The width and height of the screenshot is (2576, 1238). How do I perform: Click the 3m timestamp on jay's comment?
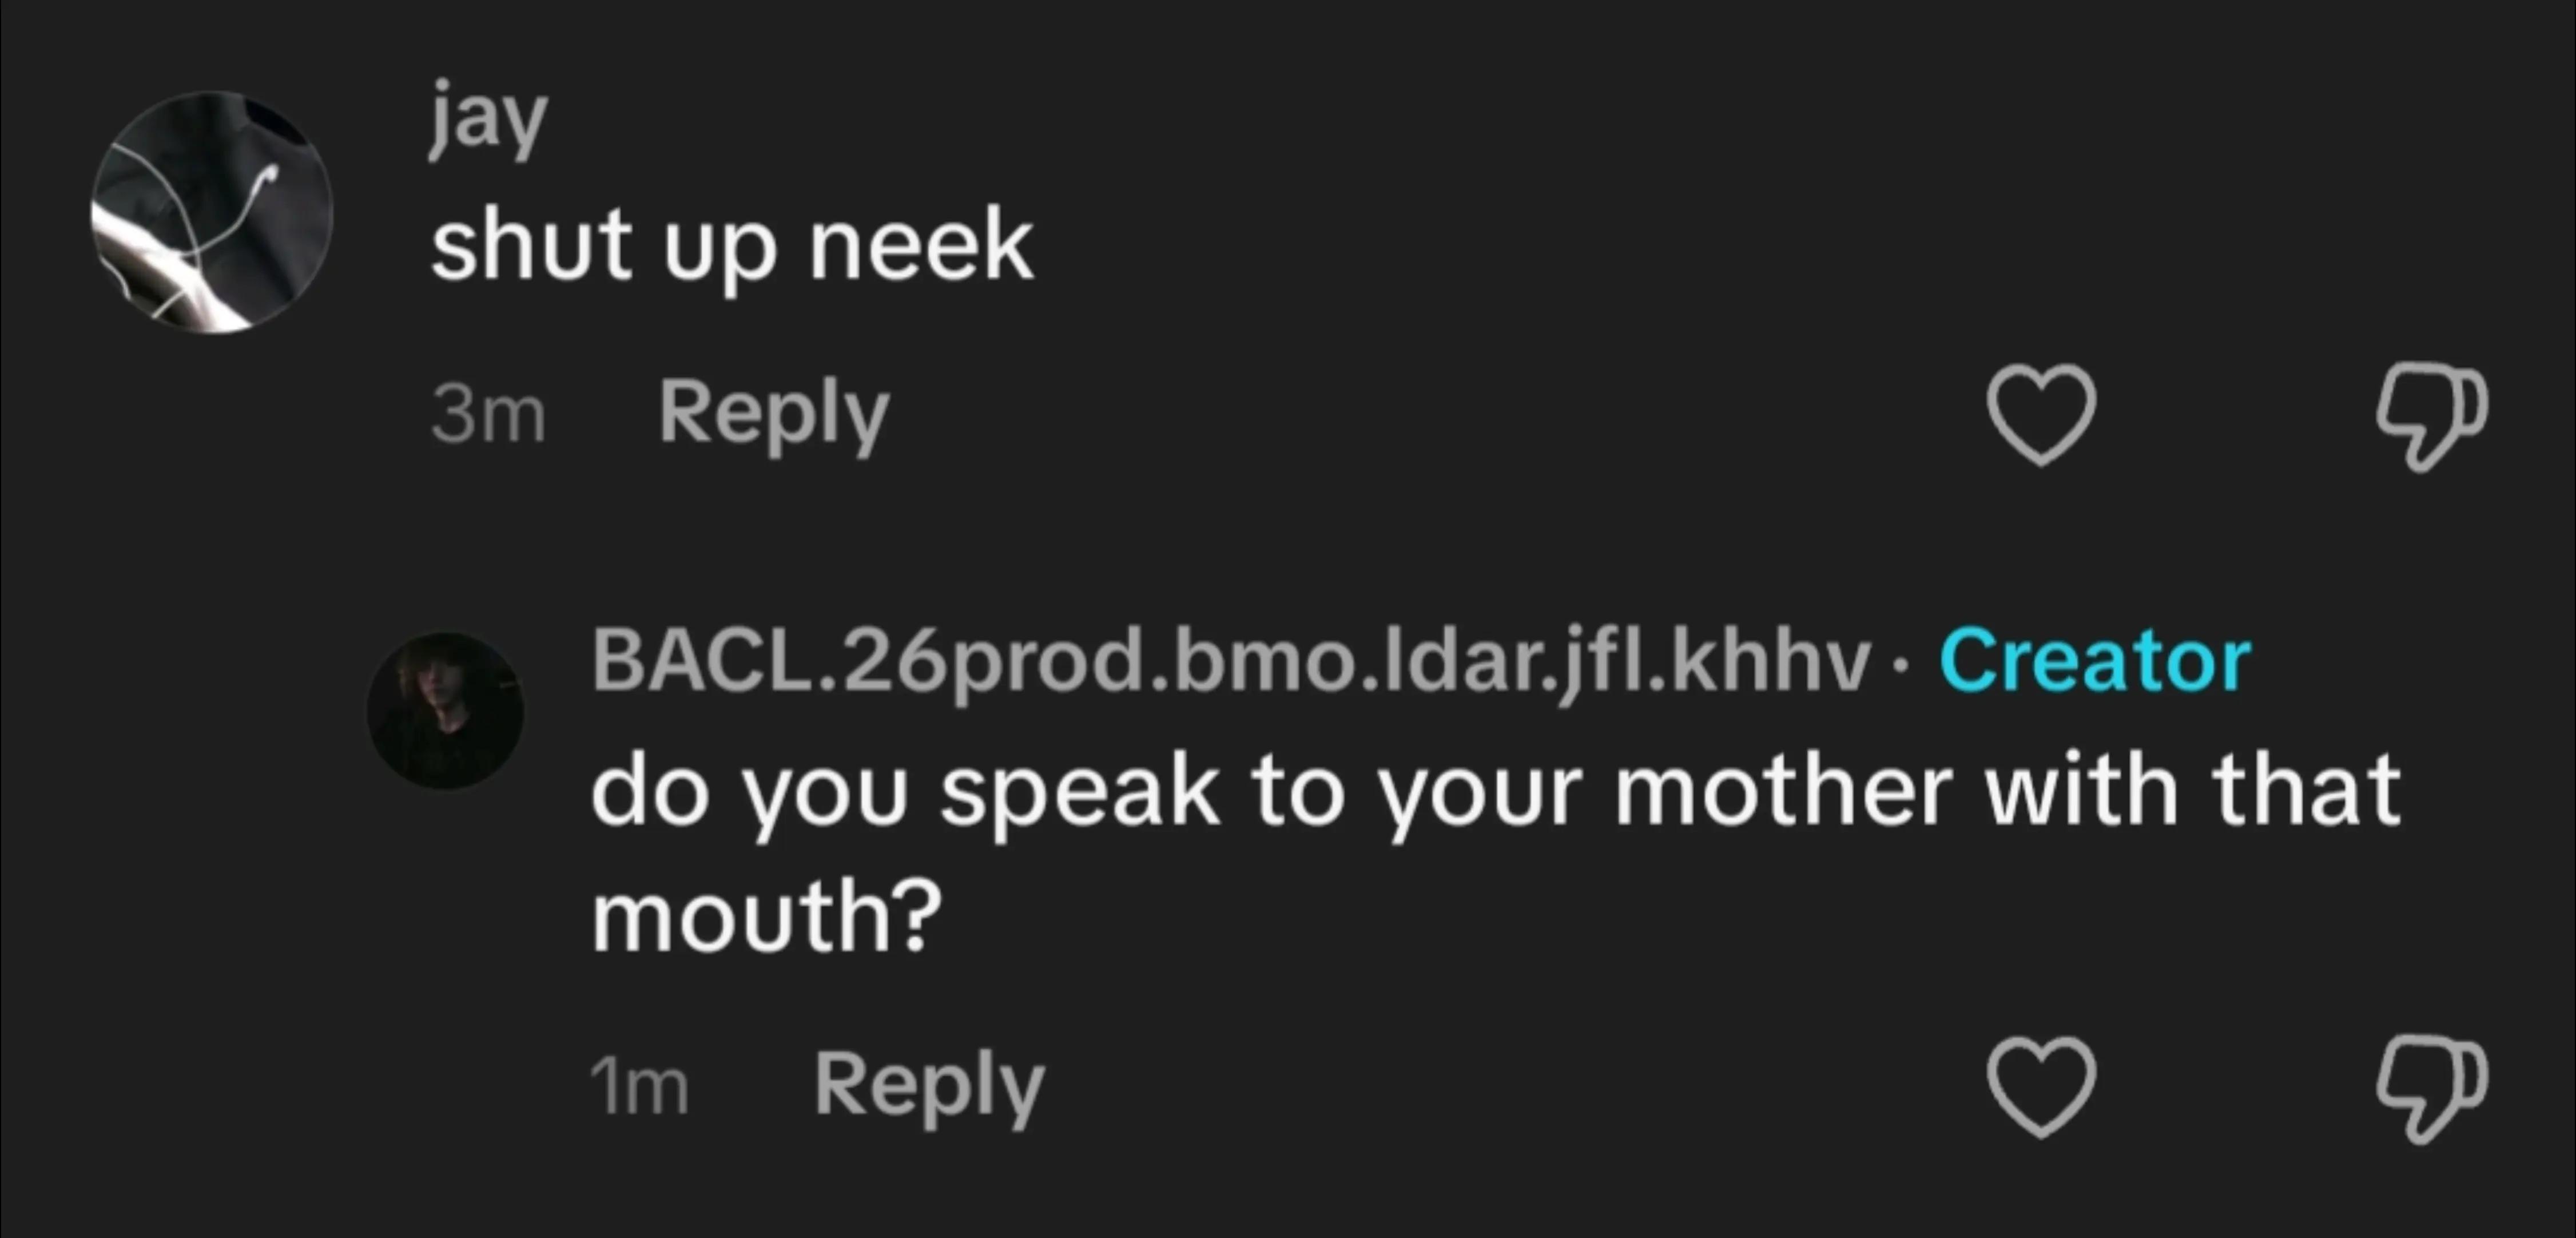488,415
